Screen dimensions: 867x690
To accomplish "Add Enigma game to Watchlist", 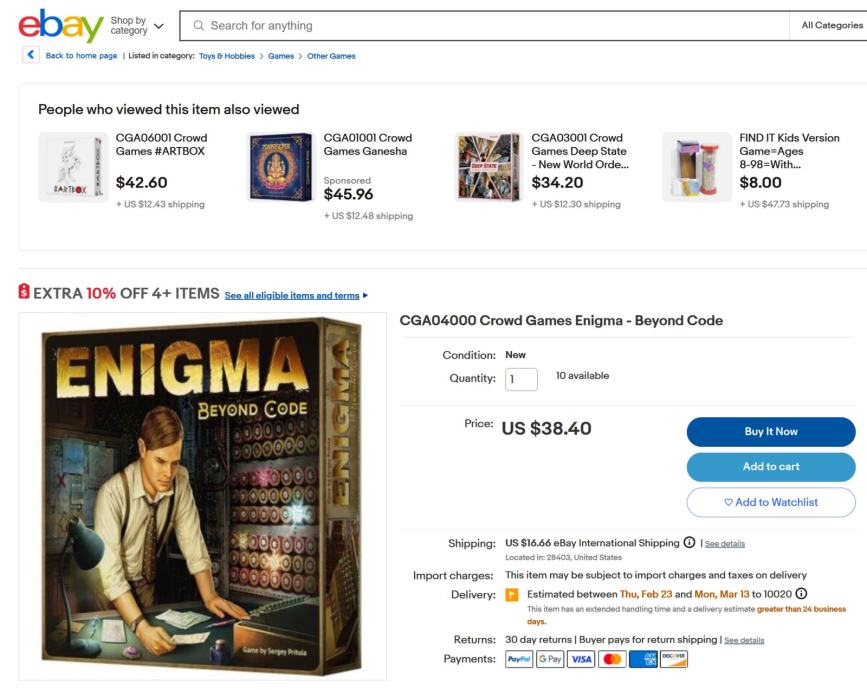I will [x=770, y=502].
